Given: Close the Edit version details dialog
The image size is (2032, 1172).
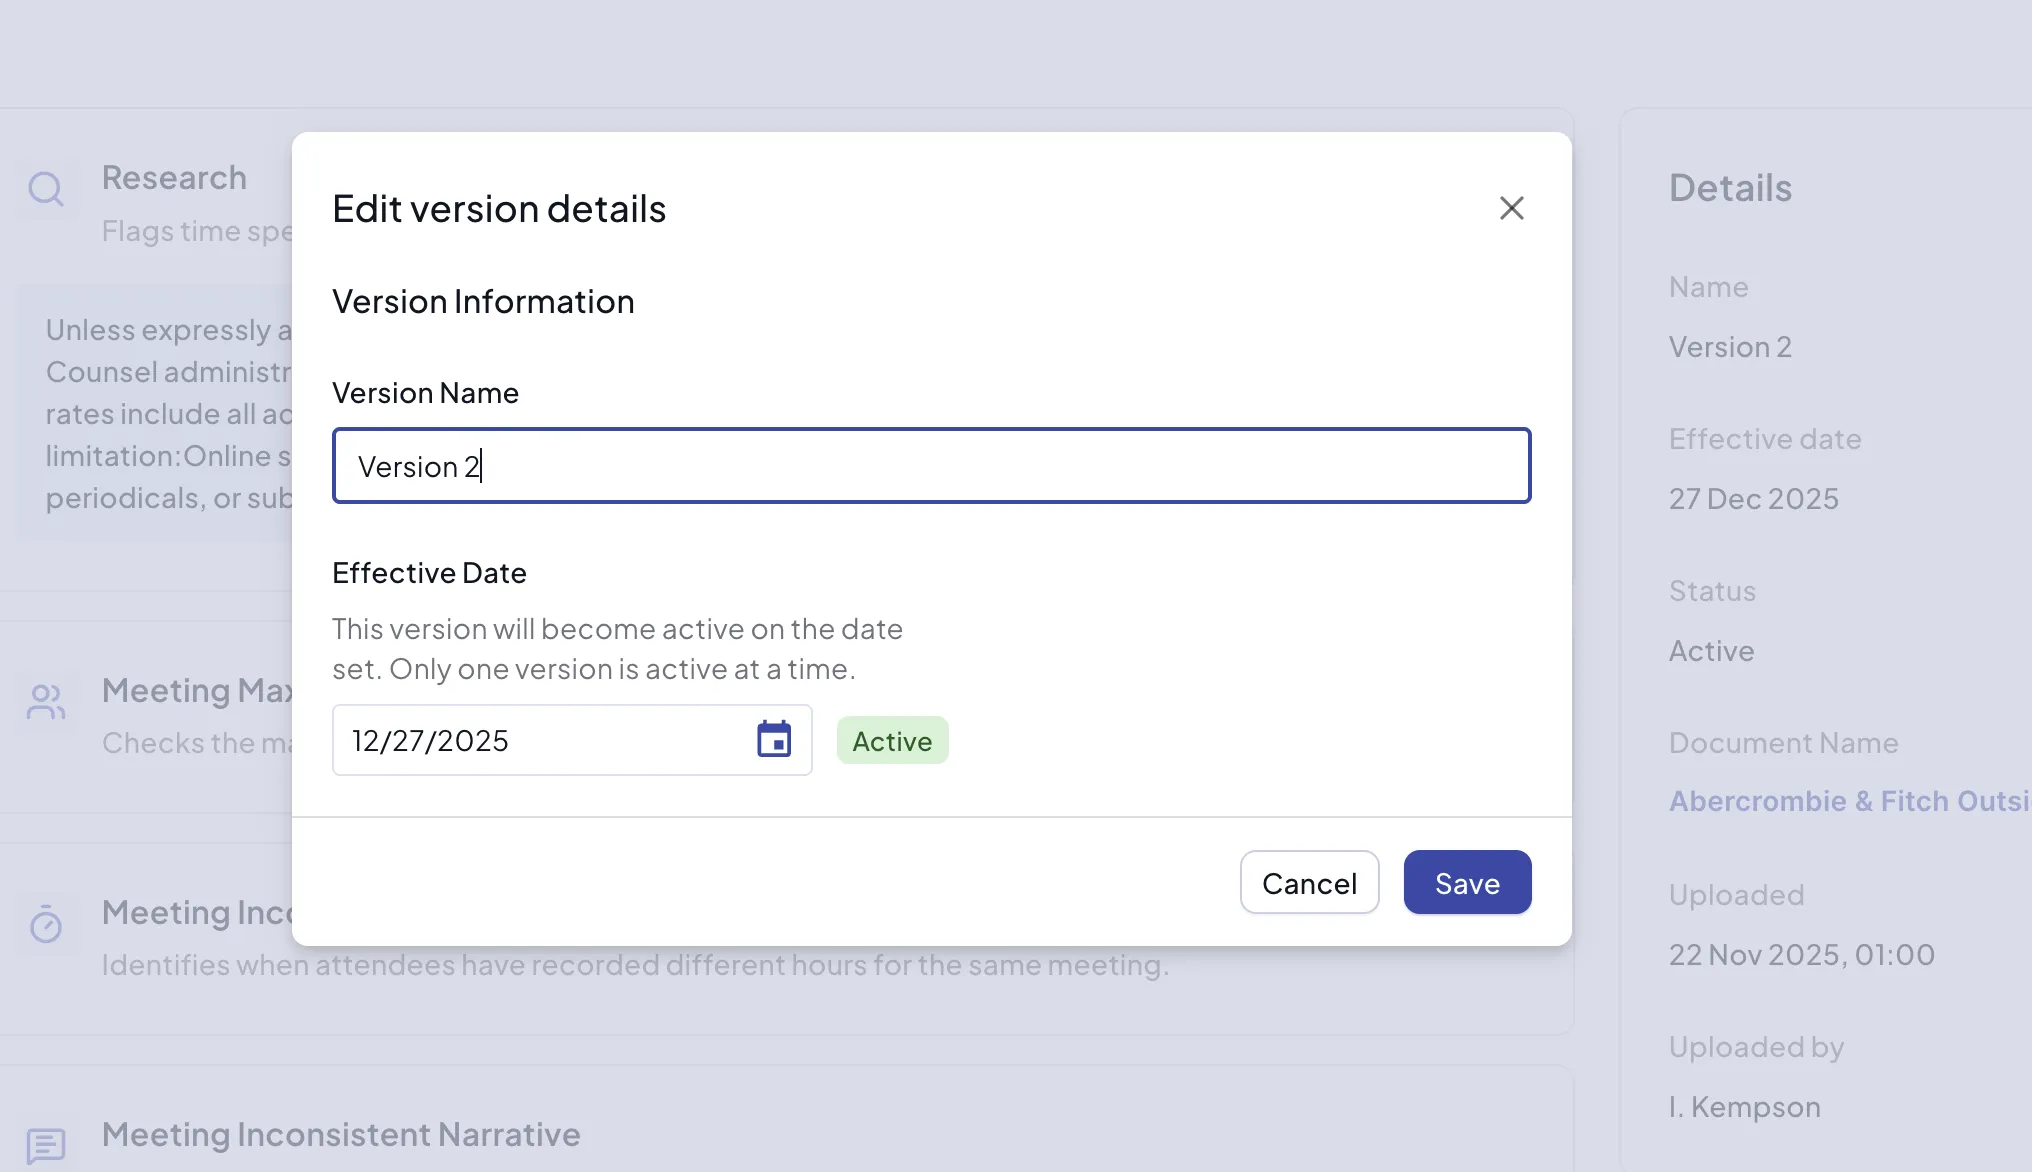Looking at the screenshot, I should tap(1511, 208).
